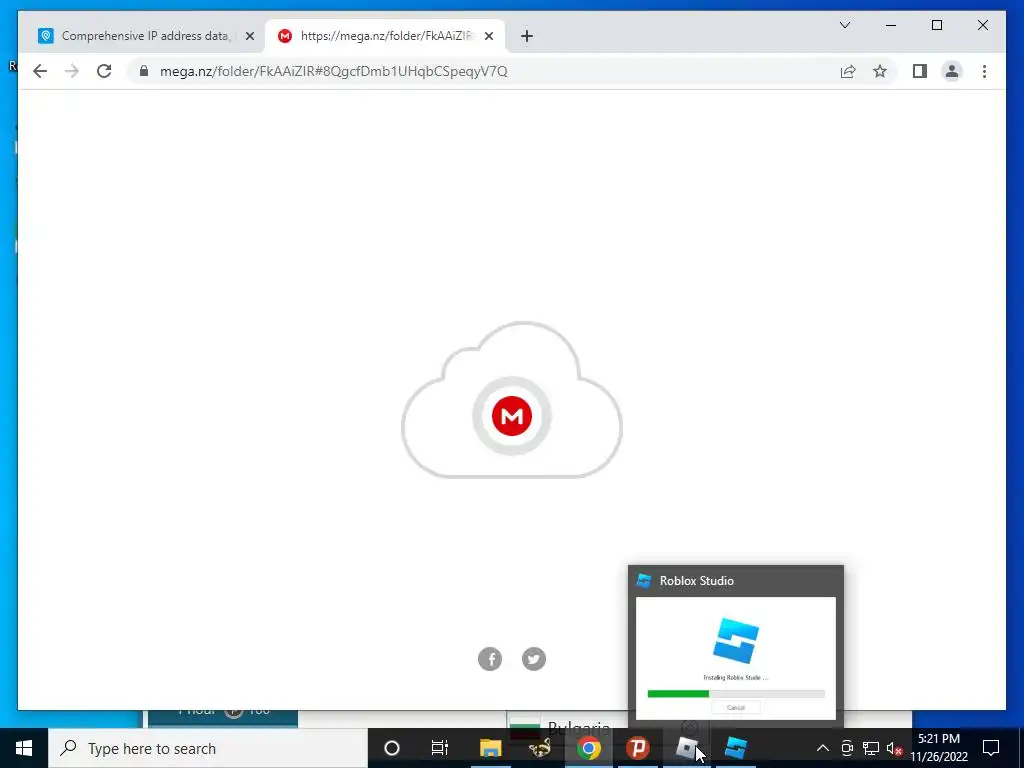The image size is (1024, 768).
Task: Open Cortana from the taskbar circle
Action: click(x=391, y=748)
